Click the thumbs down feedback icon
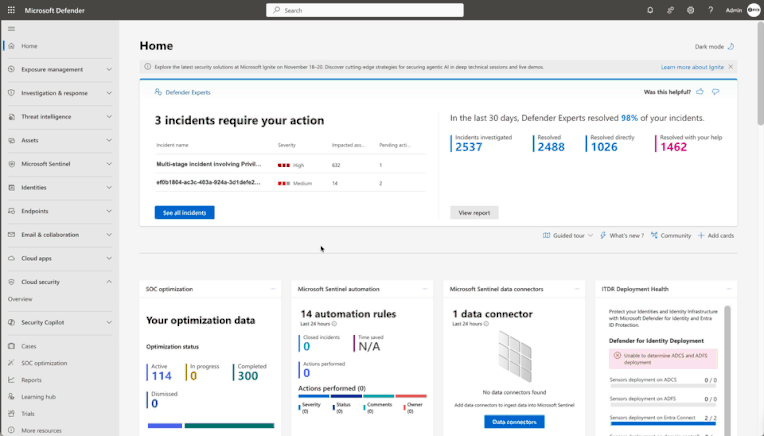Image resolution: width=764 pixels, height=436 pixels. [715, 92]
